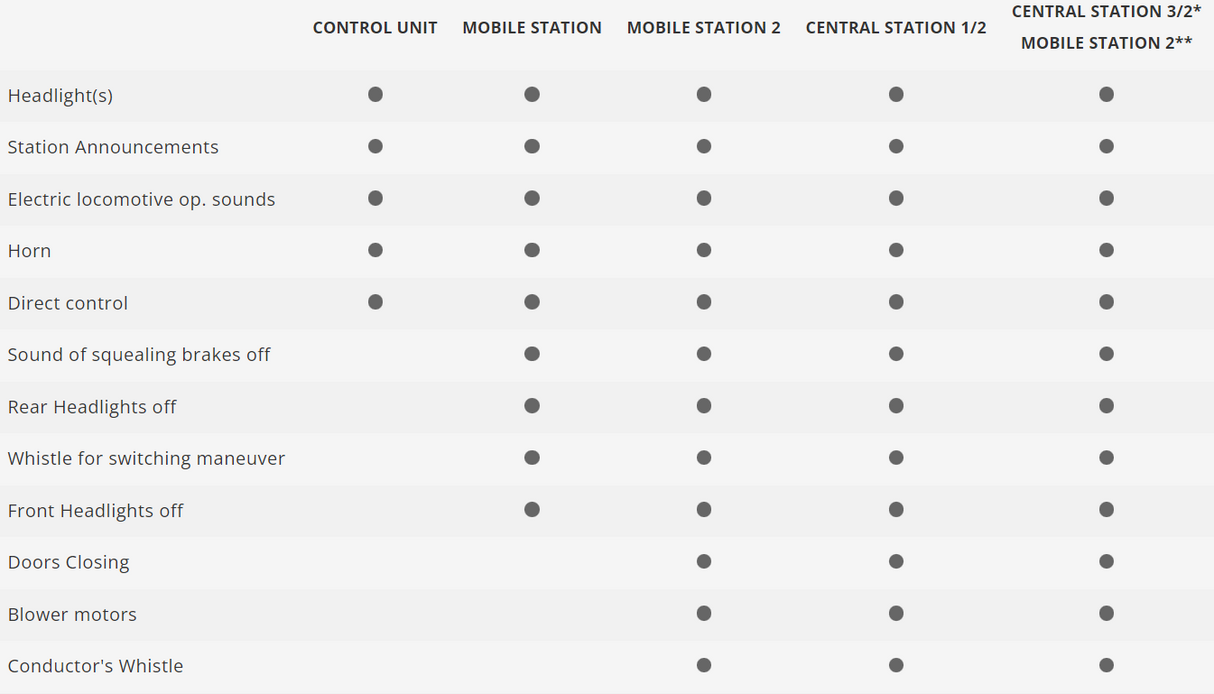Click Conductor's Whistle dot in the last column
Image resolution: width=1214 pixels, height=694 pixels.
[1106, 665]
